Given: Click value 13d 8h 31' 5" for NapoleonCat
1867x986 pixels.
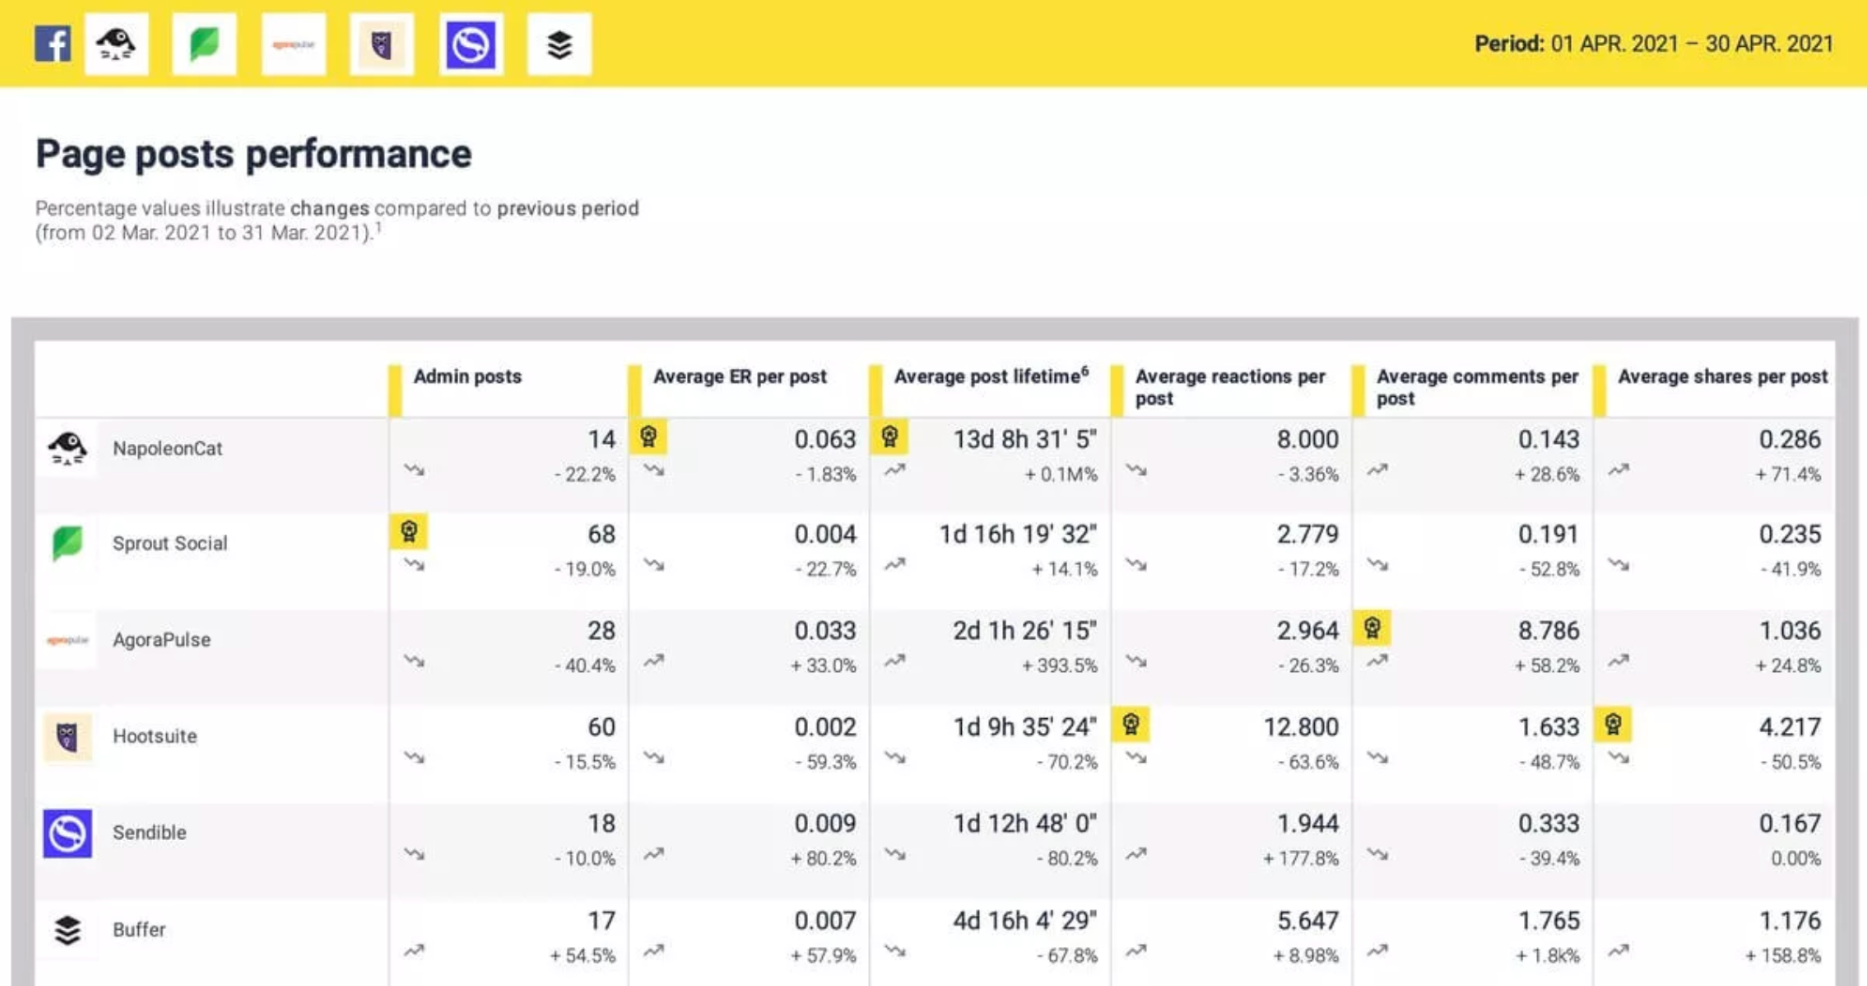Looking at the screenshot, I should (1025, 439).
